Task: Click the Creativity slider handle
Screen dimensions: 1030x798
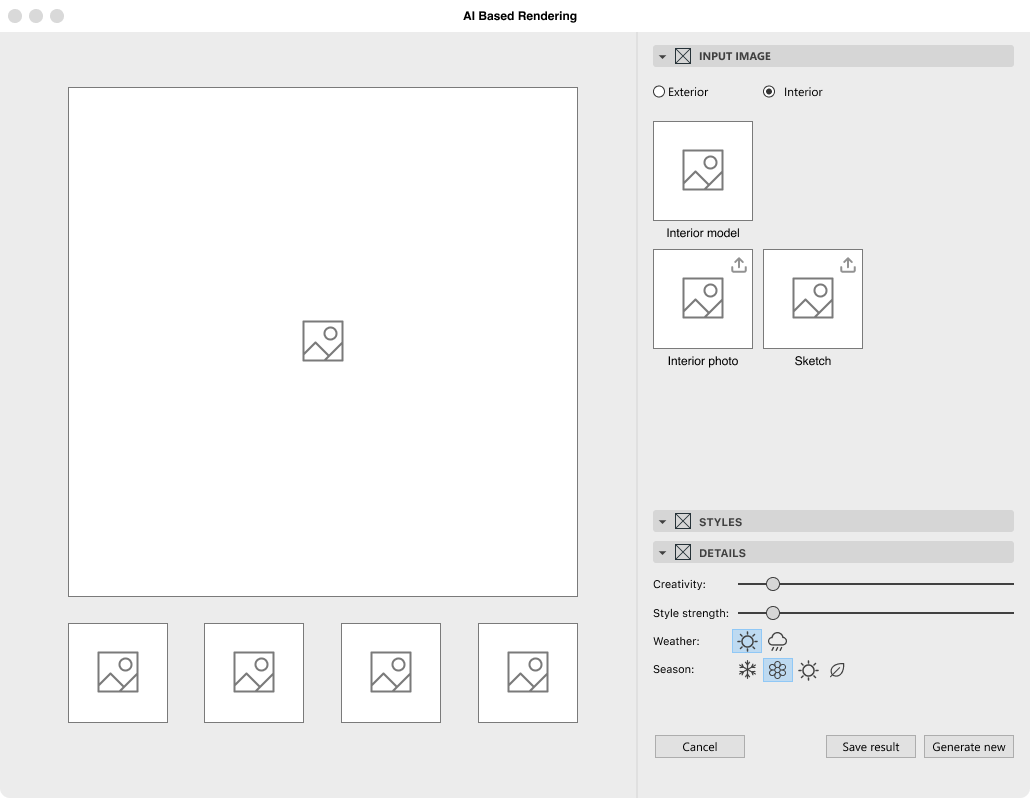Action: click(x=773, y=584)
